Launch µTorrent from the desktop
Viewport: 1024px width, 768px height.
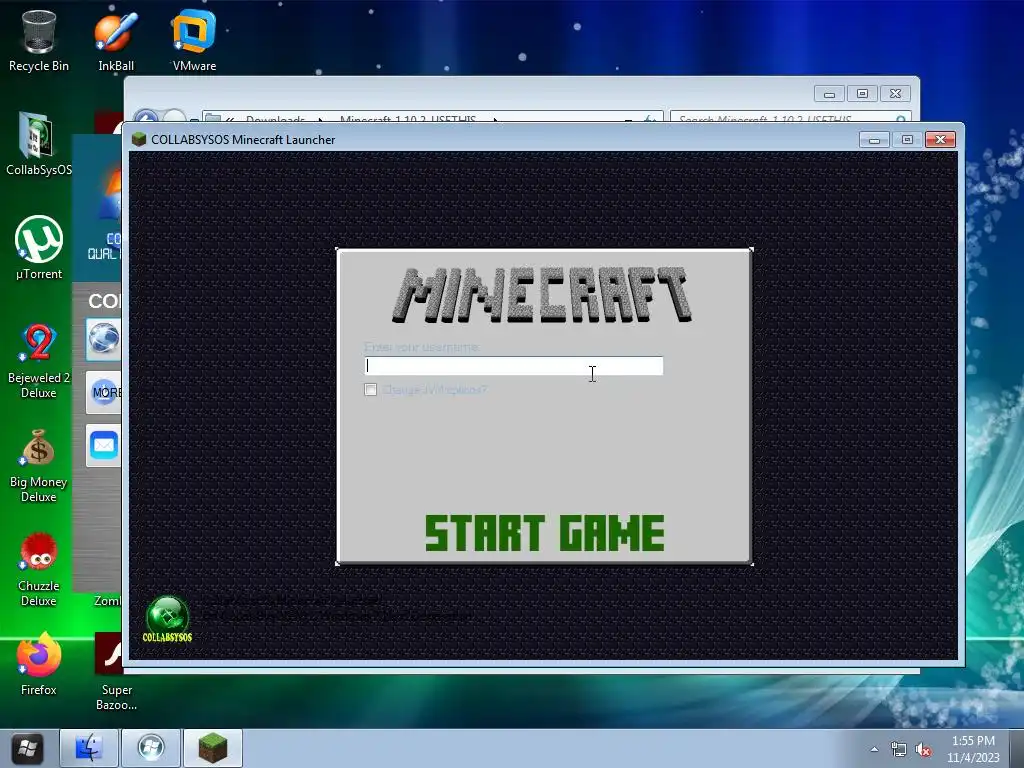[x=39, y=248]
